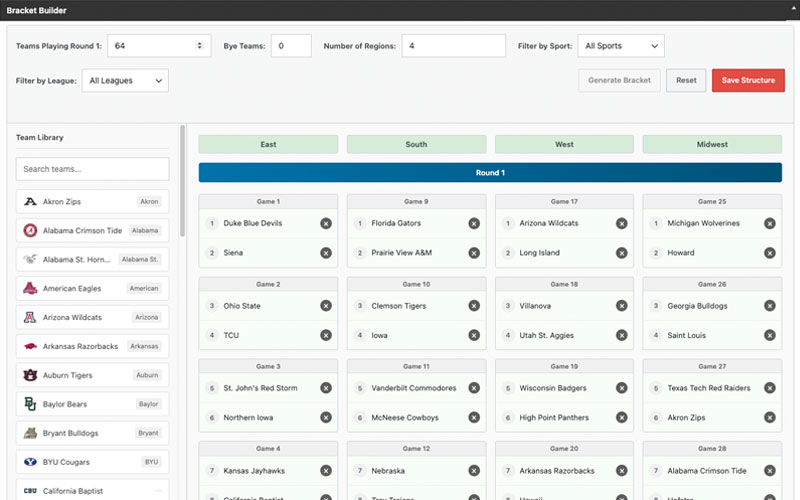Remove Howard from Game 25

click(770, 253)
